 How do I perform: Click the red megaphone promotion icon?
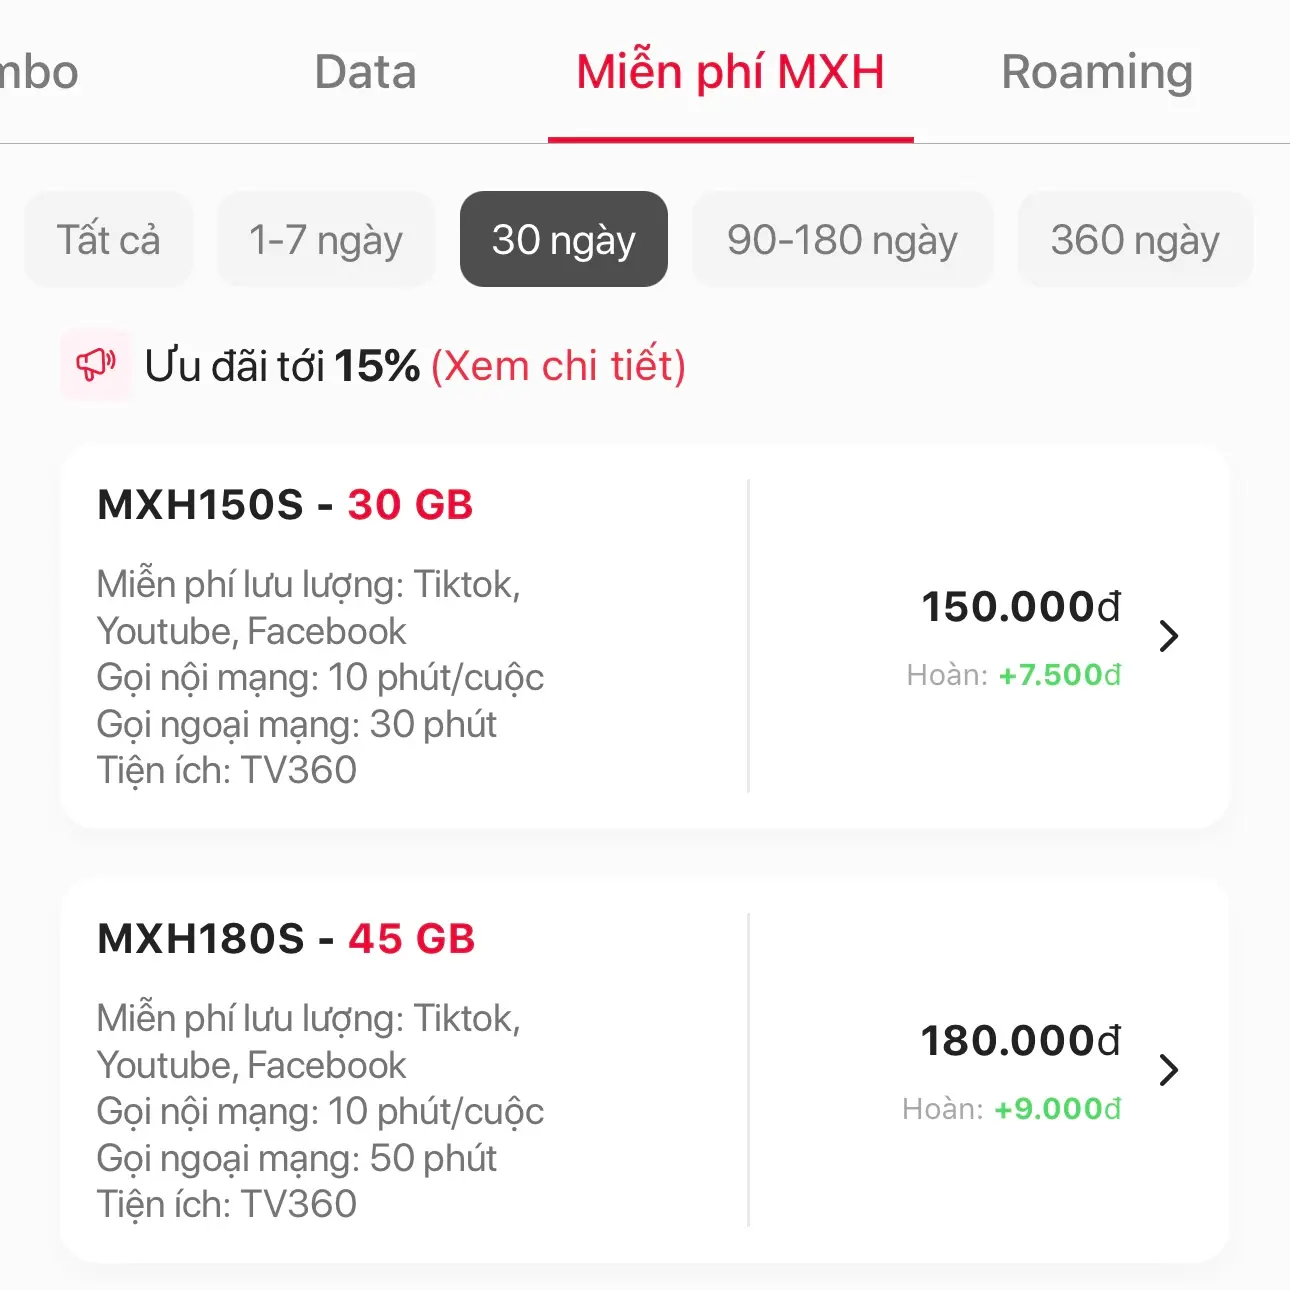point(96,366)
